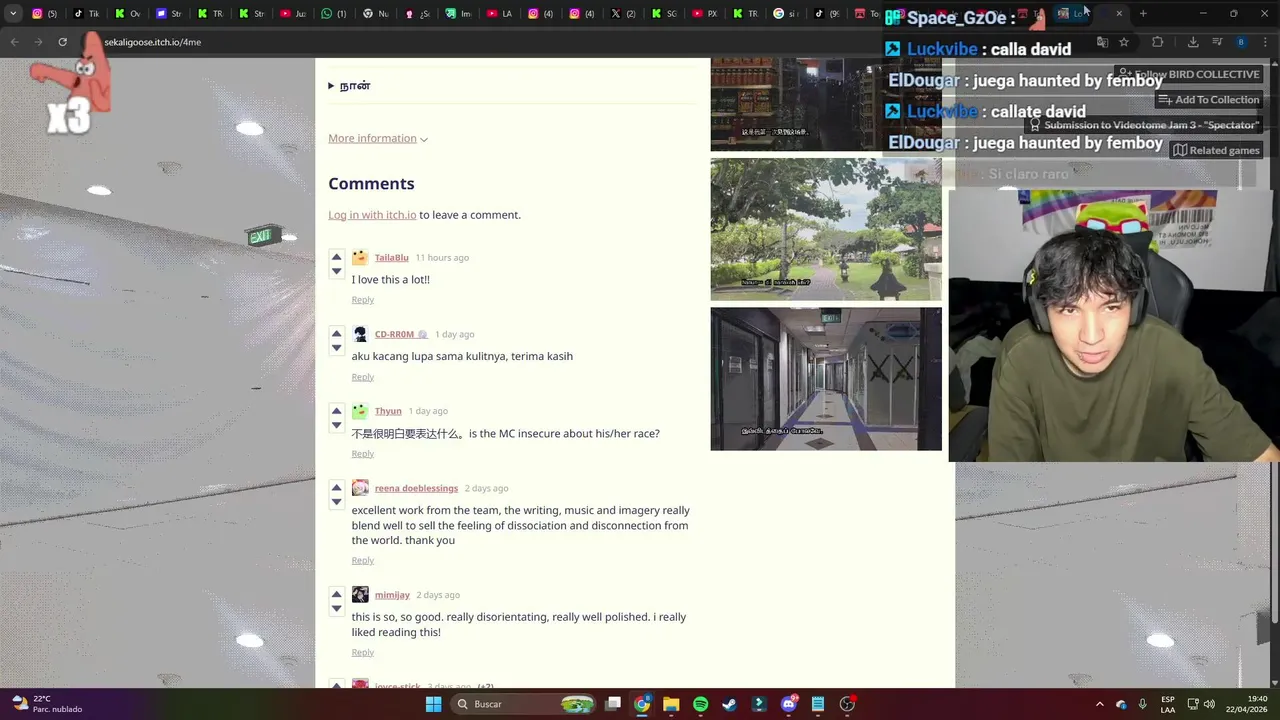Open the weather widget 22°C

[x=46, y=704]
